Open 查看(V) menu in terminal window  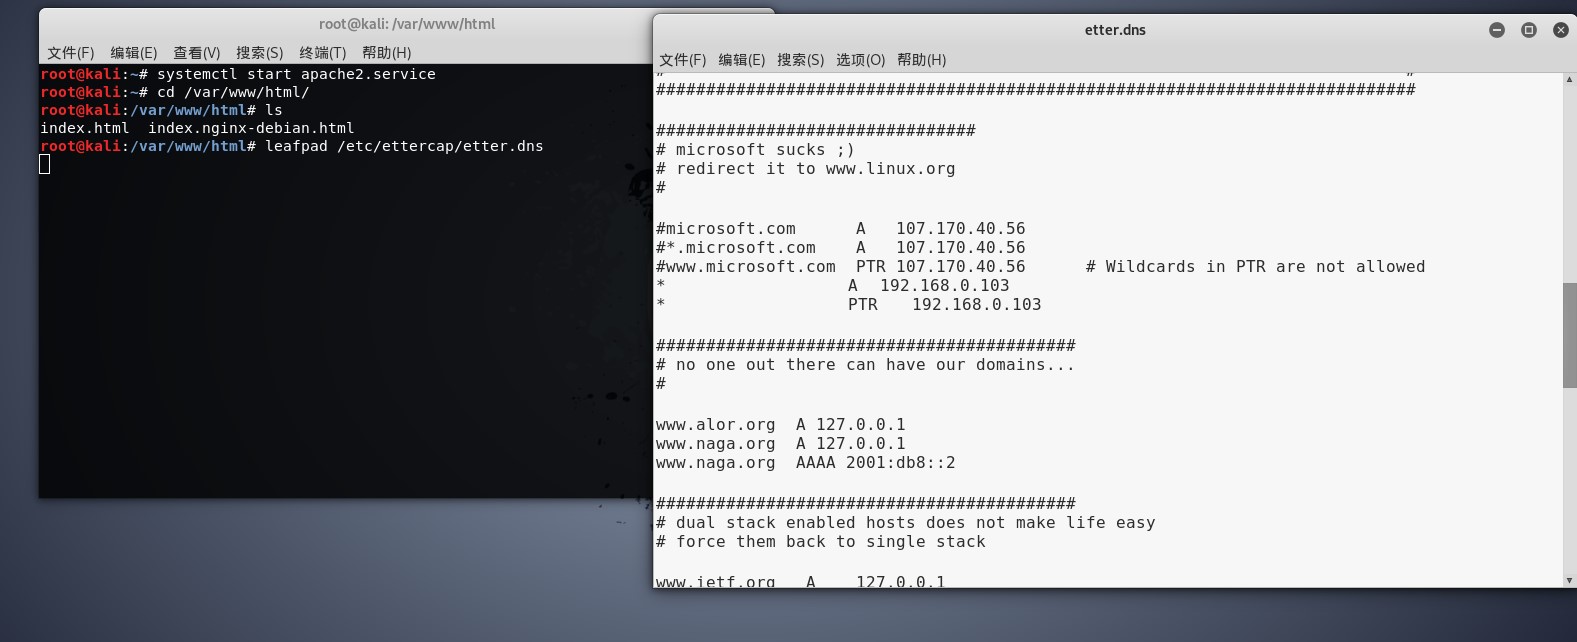[x=196, y=53]
